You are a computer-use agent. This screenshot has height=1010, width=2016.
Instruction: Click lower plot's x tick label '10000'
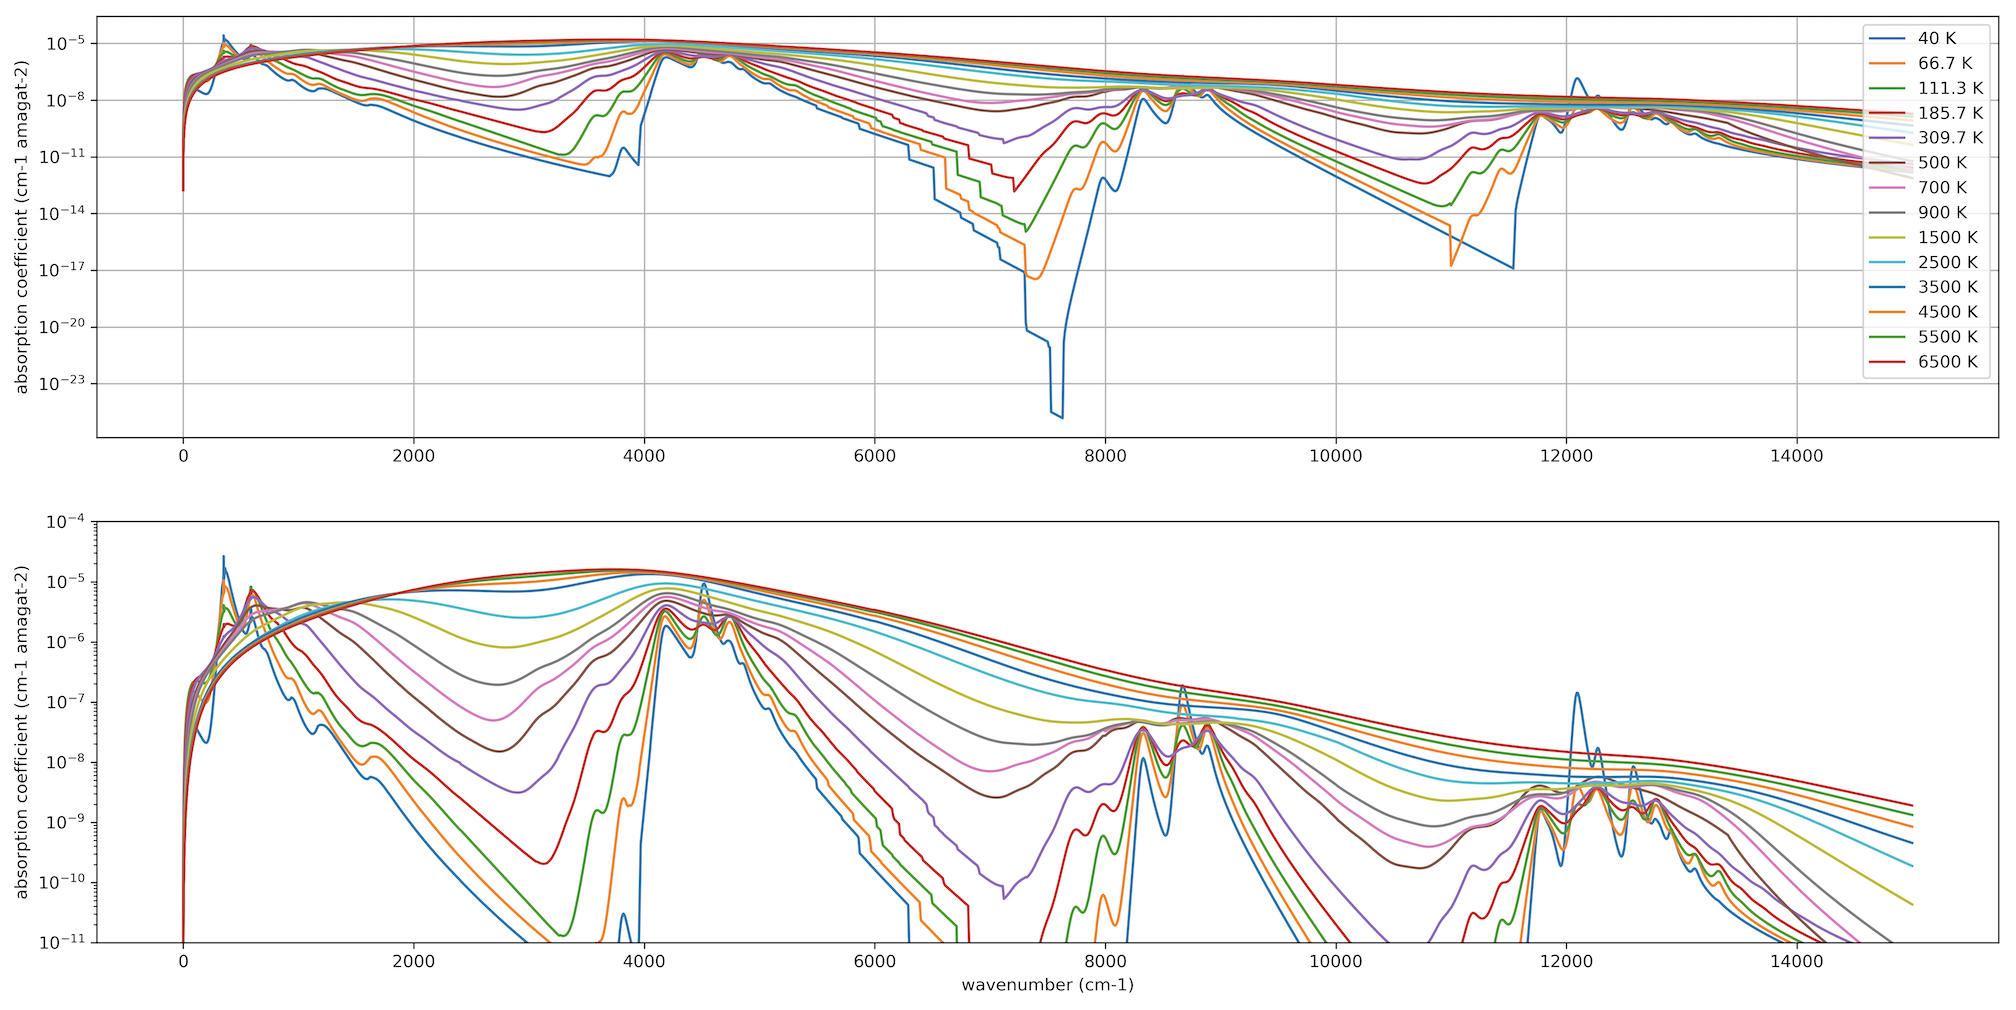click(x=1336, y=962)
